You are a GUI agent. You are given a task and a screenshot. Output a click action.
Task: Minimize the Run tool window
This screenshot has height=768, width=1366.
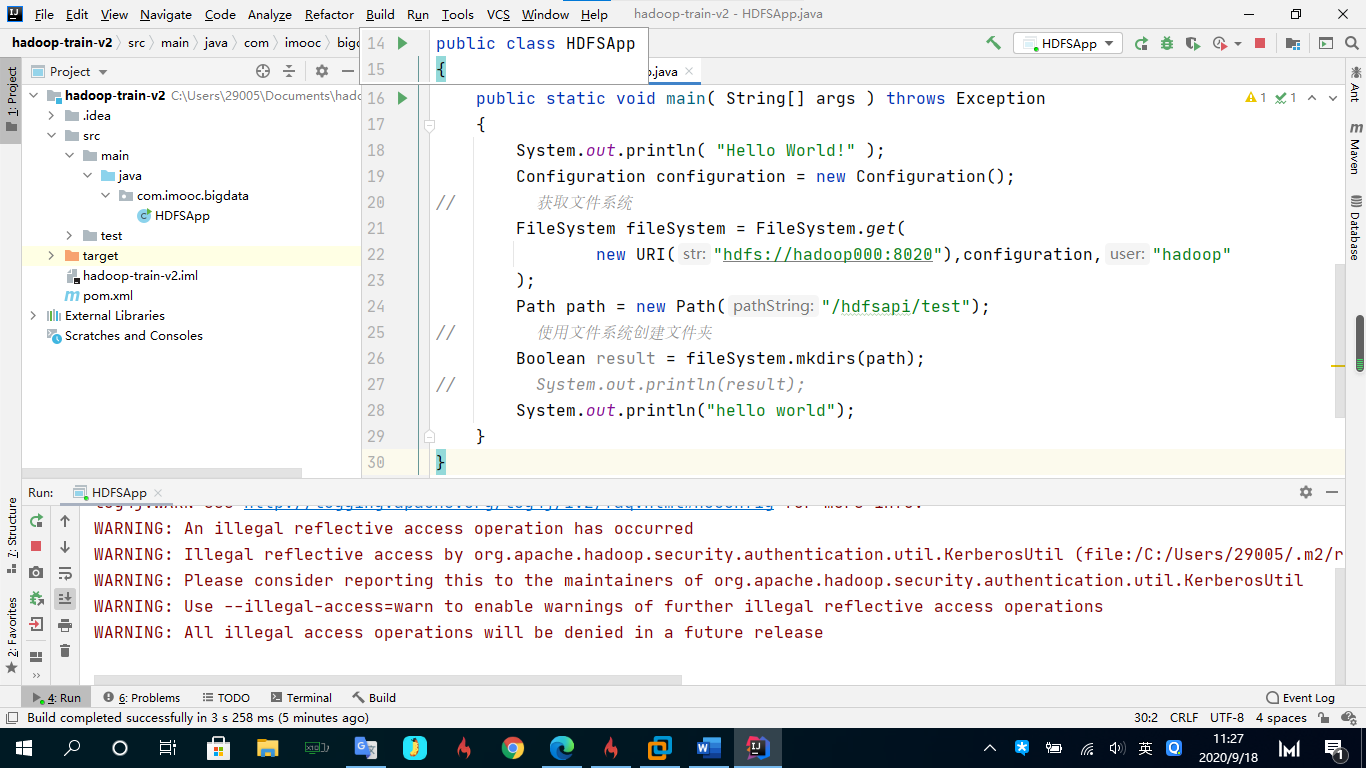(1332, 492)
